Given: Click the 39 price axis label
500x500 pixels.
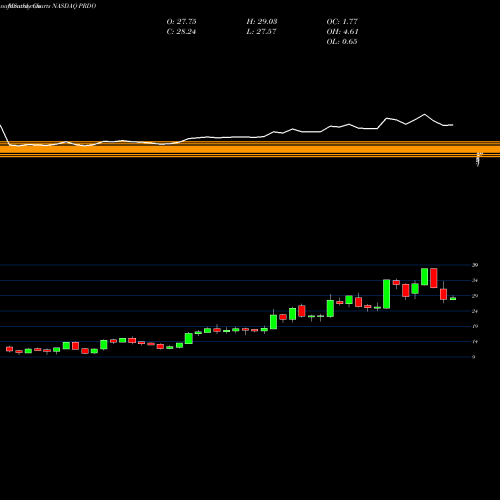Looking at the screenshot, I should click(x=475, y=265).
